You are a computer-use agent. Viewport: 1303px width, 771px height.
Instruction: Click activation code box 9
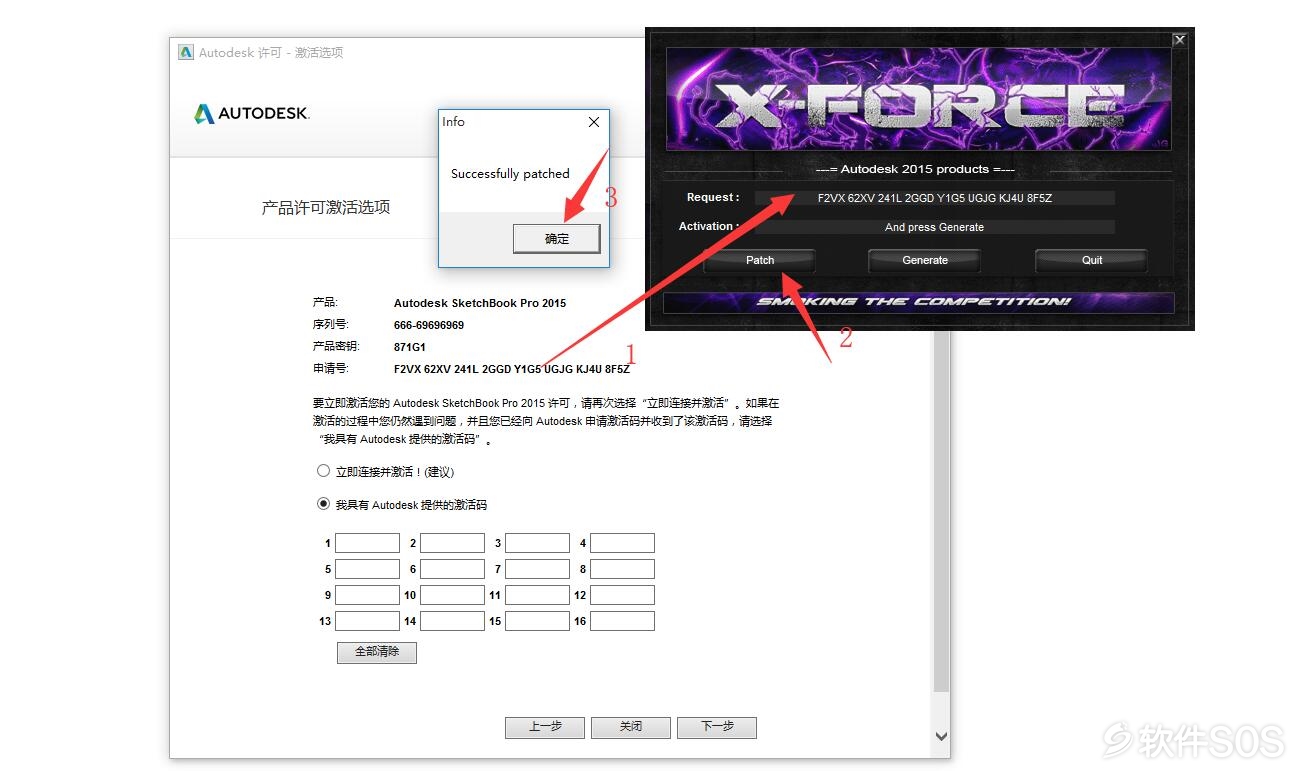pyautogui.click(x=367, y=595)
